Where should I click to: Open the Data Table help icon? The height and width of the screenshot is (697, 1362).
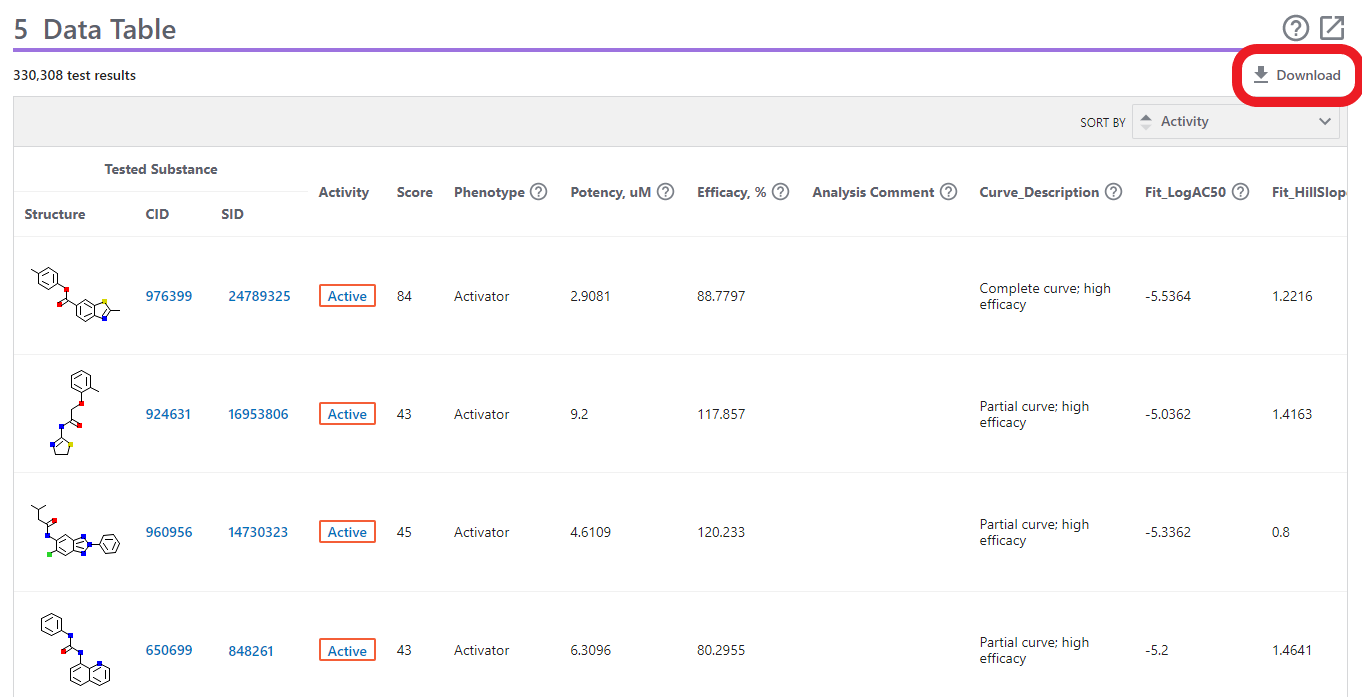pos(1295,28)
